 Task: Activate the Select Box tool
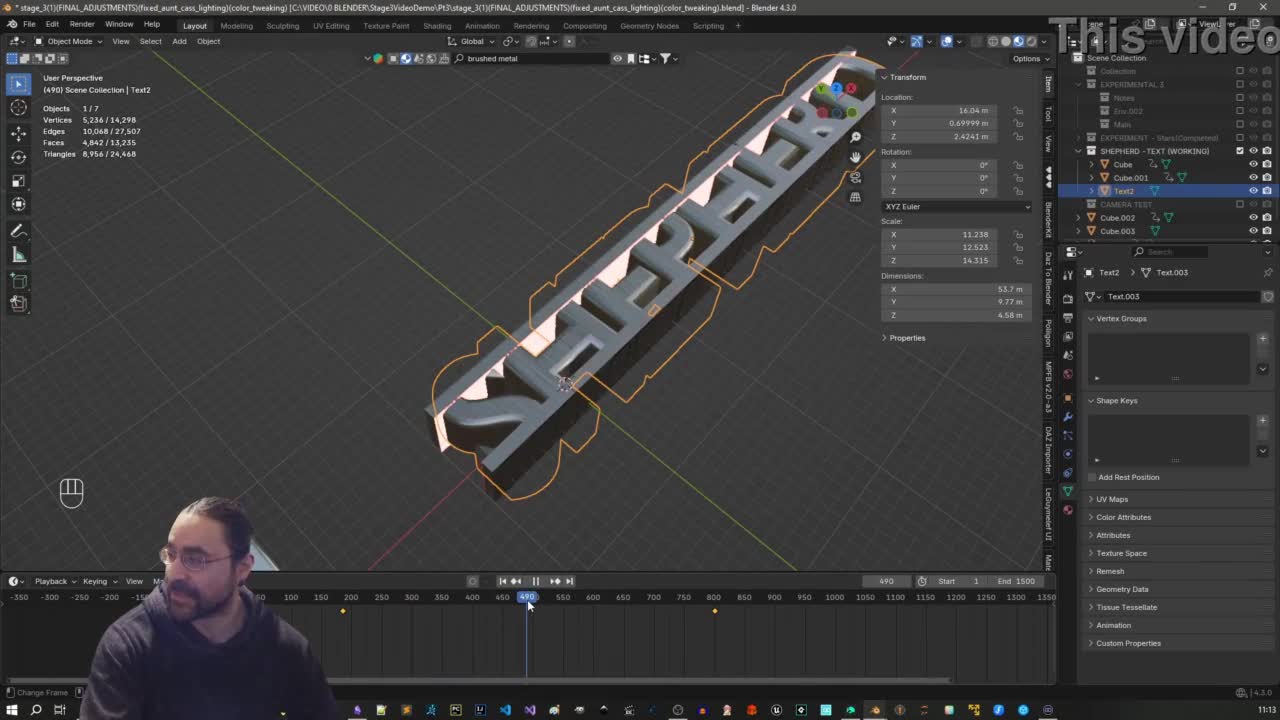(18, 84)
